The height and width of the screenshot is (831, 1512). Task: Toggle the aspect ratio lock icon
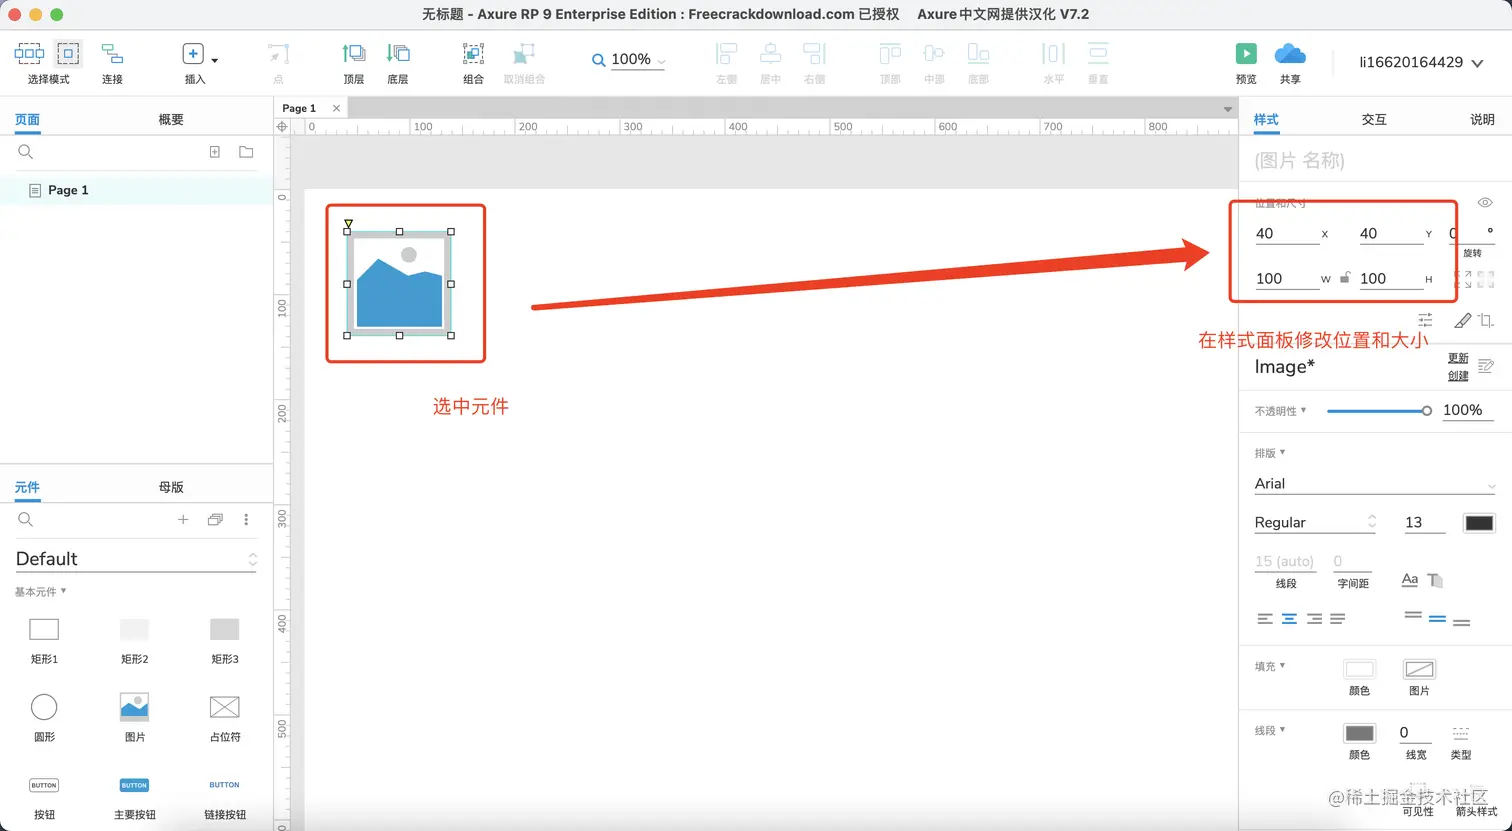click(1345, 278)
